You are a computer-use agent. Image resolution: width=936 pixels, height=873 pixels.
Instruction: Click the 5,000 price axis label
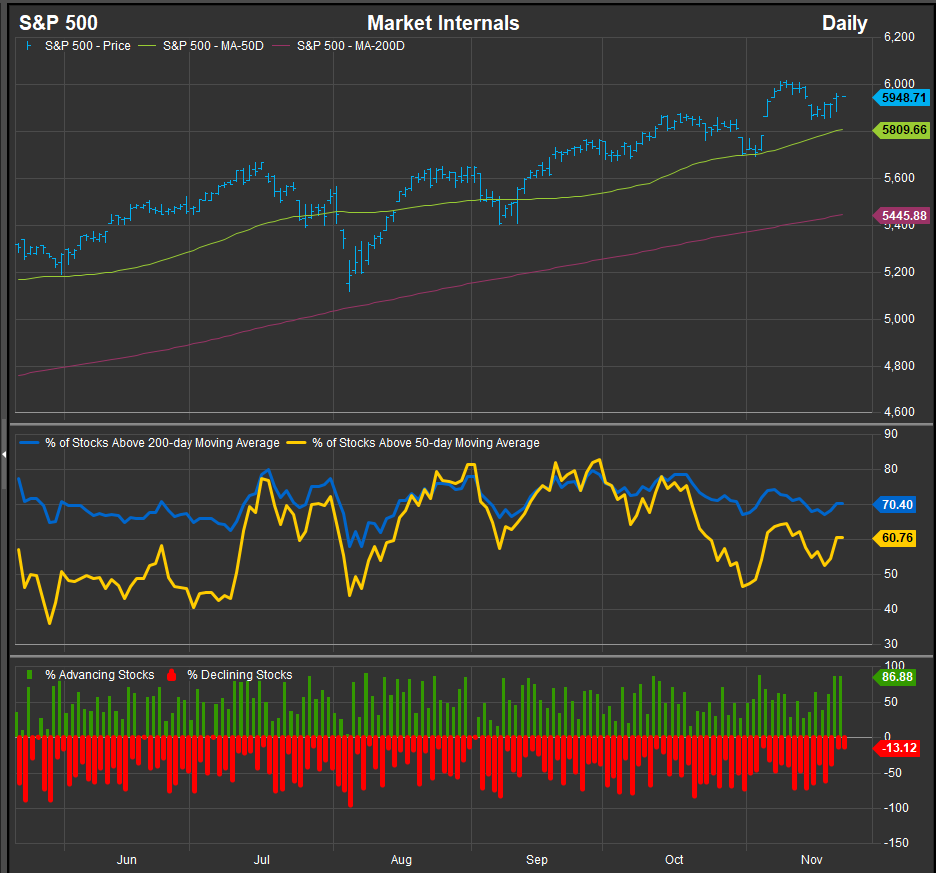[899, 319]
